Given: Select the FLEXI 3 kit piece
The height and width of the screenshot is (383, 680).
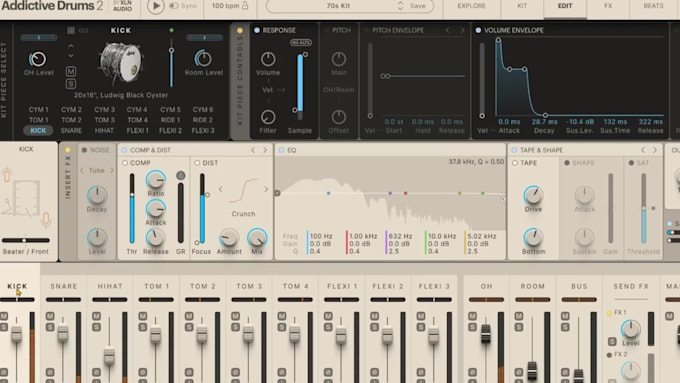Looking at the screenshot, I should [x=203, y=131].
